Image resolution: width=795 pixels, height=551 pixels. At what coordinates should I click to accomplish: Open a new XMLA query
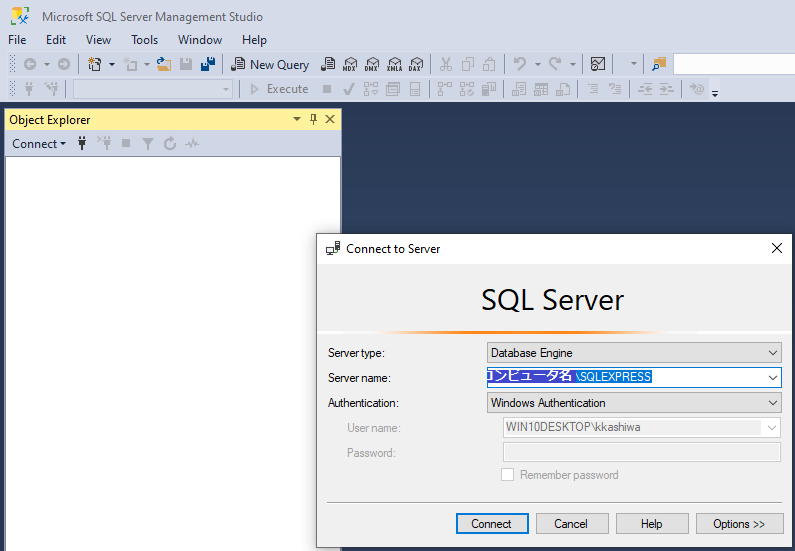[394, 64]
